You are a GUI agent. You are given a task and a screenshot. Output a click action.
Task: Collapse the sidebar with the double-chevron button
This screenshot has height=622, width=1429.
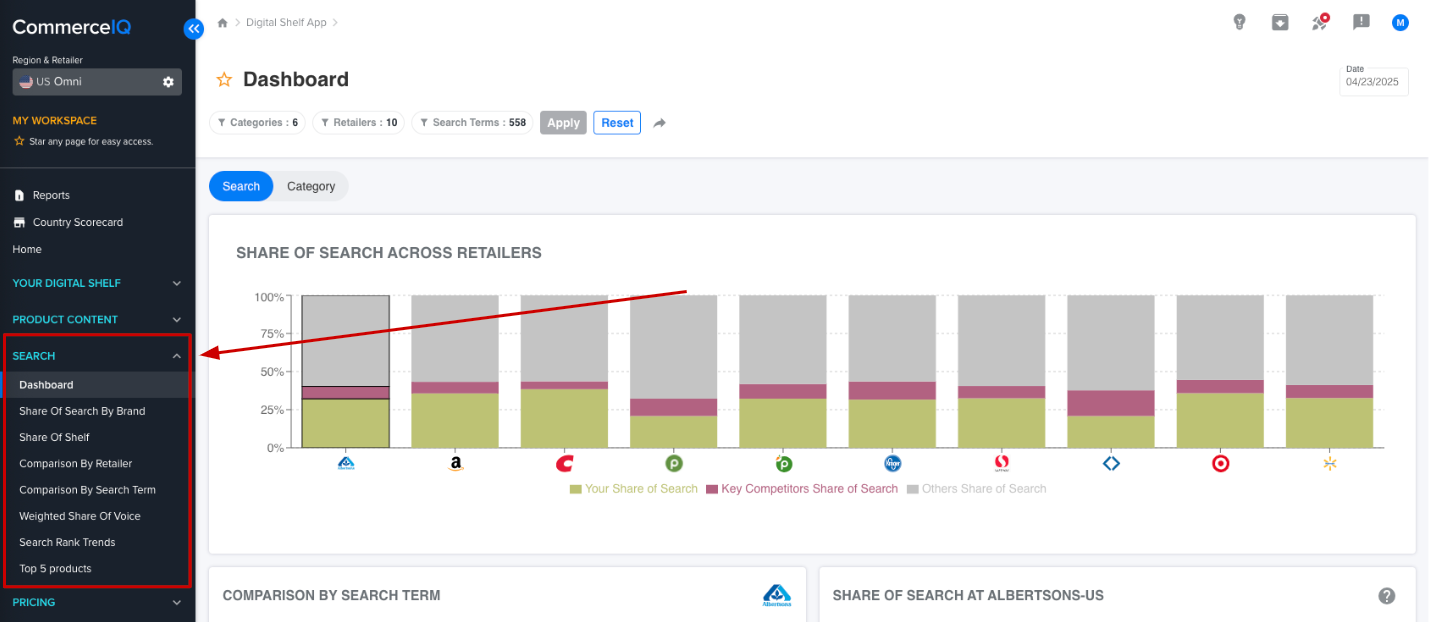[193, 29]
